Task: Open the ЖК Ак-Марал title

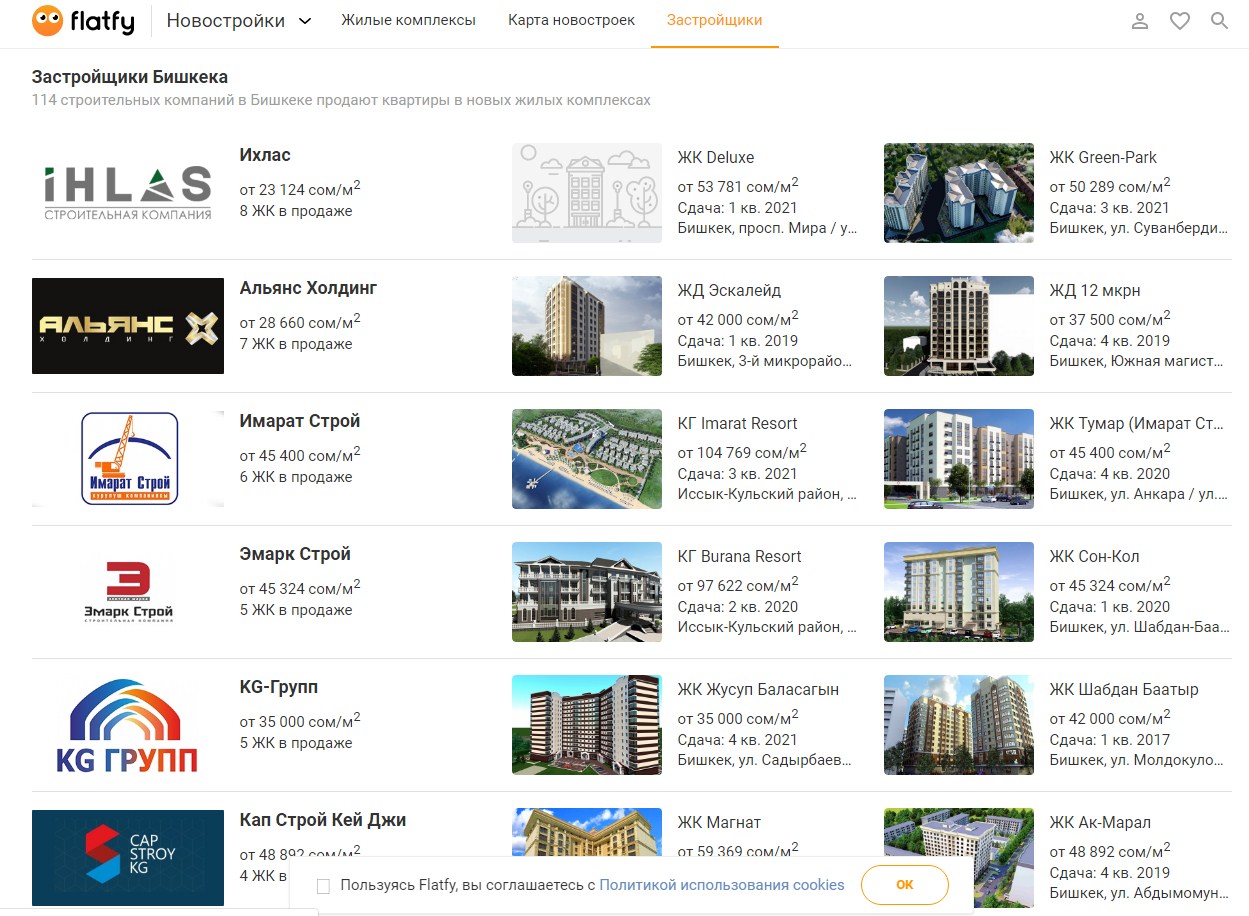Action: coord(1100,822)
